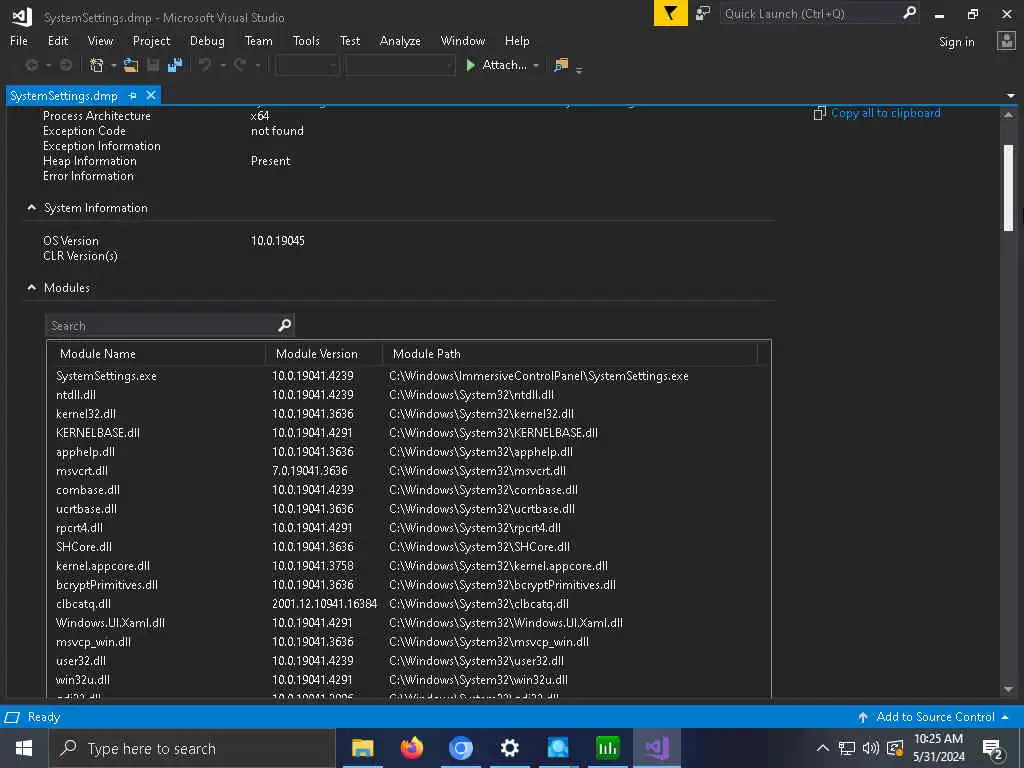Viewport: 1024px width, 768px height.
Task: Click the Undo toolbar icon
Action: (x=204, y=65)
